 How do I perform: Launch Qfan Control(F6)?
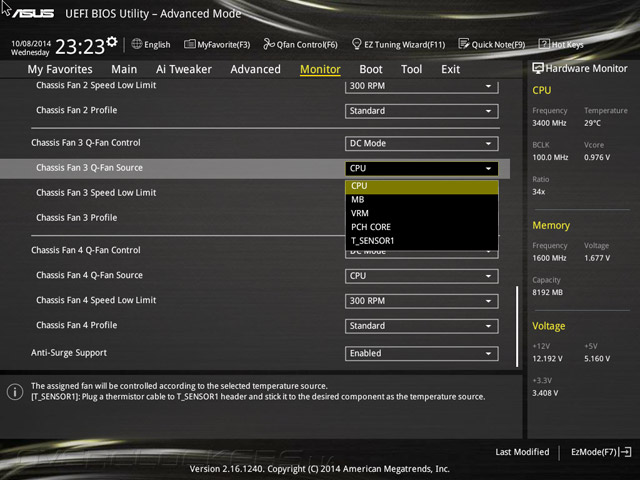pyautogui.click(x=300, y=44)
